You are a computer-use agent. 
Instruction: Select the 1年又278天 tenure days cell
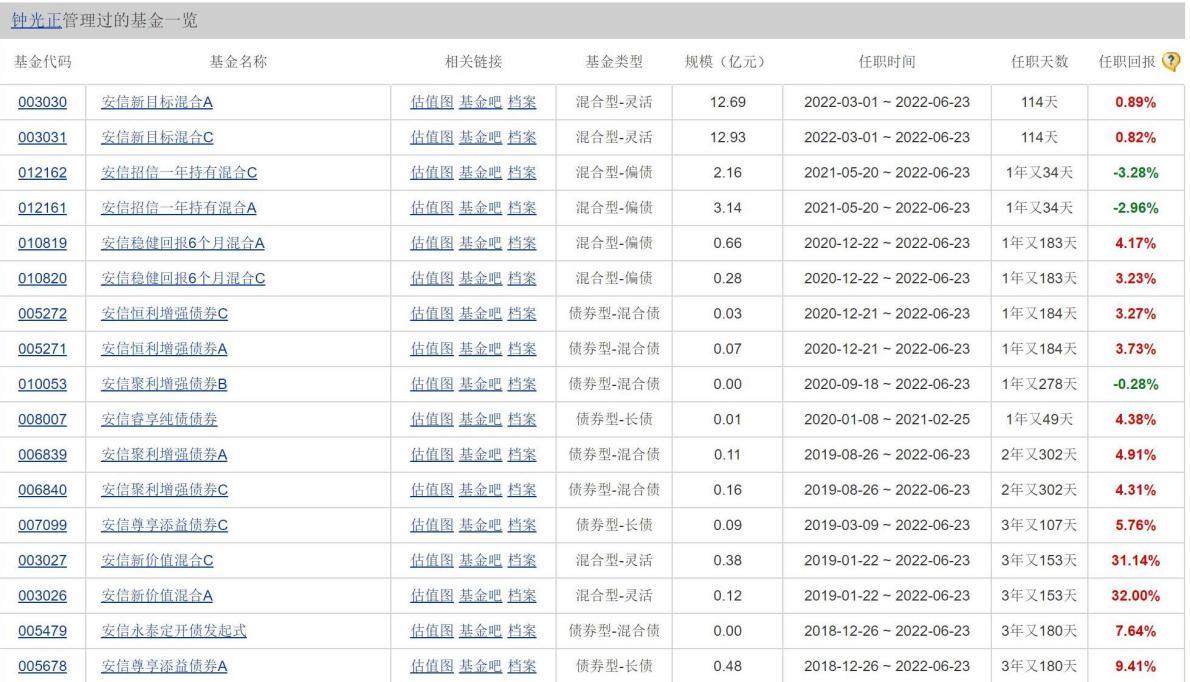[x=1039, y=384]
